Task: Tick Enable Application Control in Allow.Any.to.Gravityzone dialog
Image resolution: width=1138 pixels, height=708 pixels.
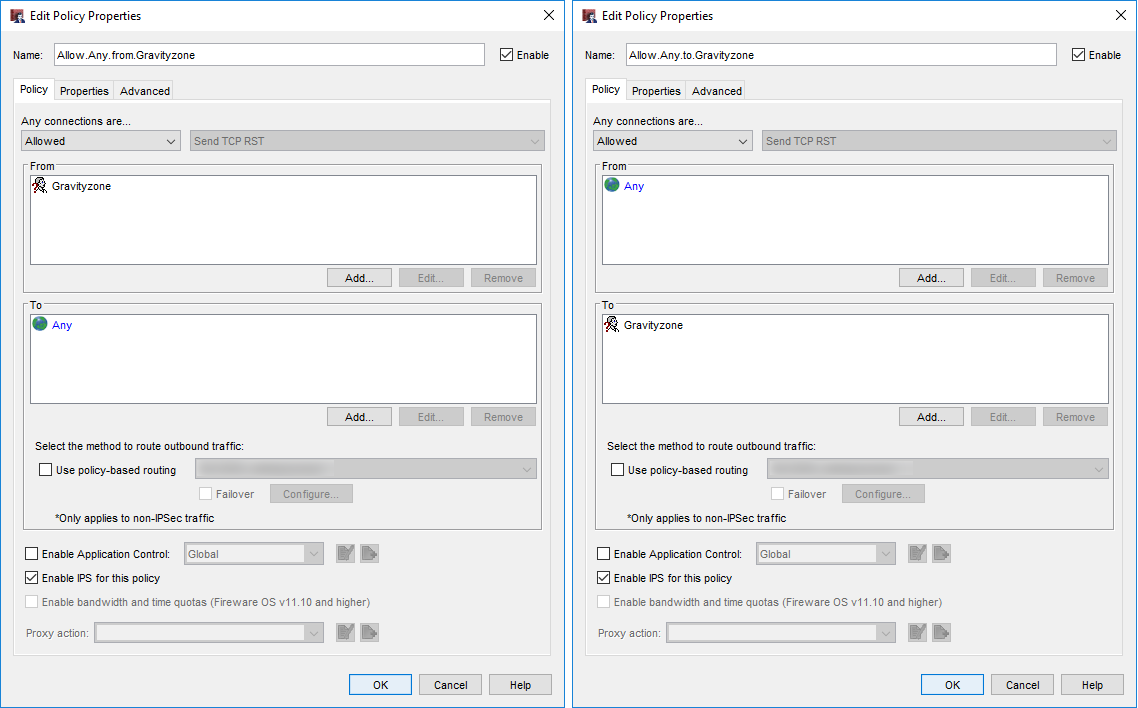Action: point(603,554)
